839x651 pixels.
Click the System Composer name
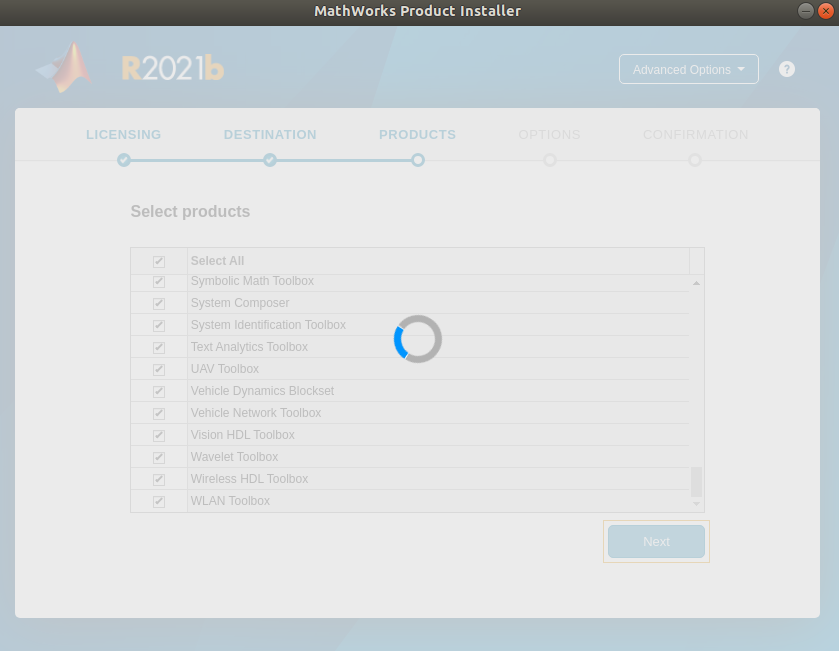[x=240, y=303]
